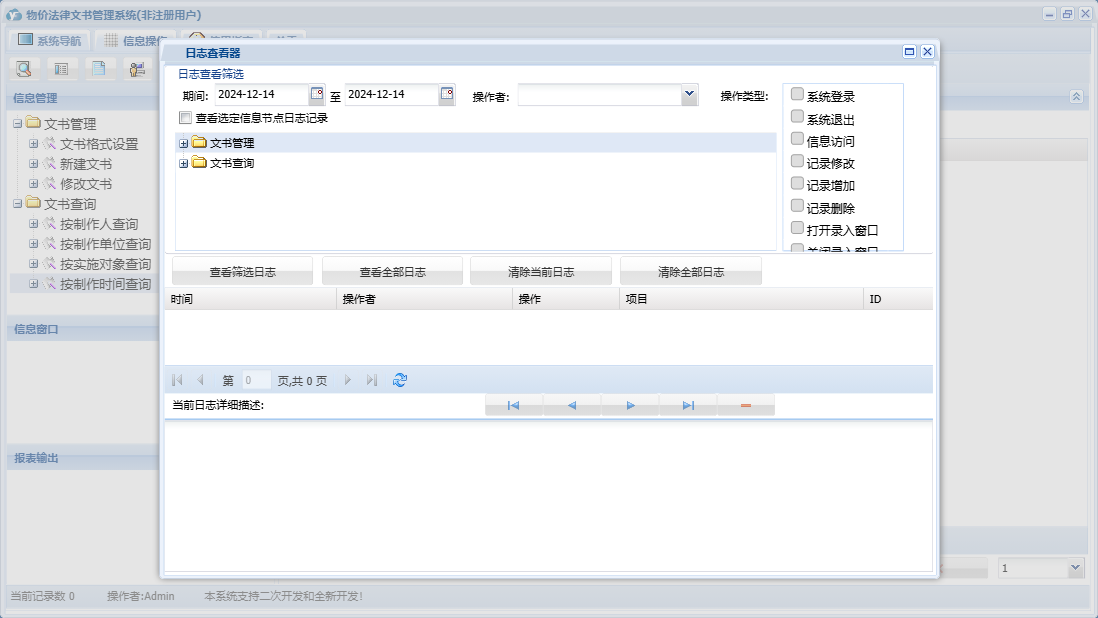The width and height of the screenshot is (1098, 618).
Task: Go to first page in log pager
Action: 177,380
